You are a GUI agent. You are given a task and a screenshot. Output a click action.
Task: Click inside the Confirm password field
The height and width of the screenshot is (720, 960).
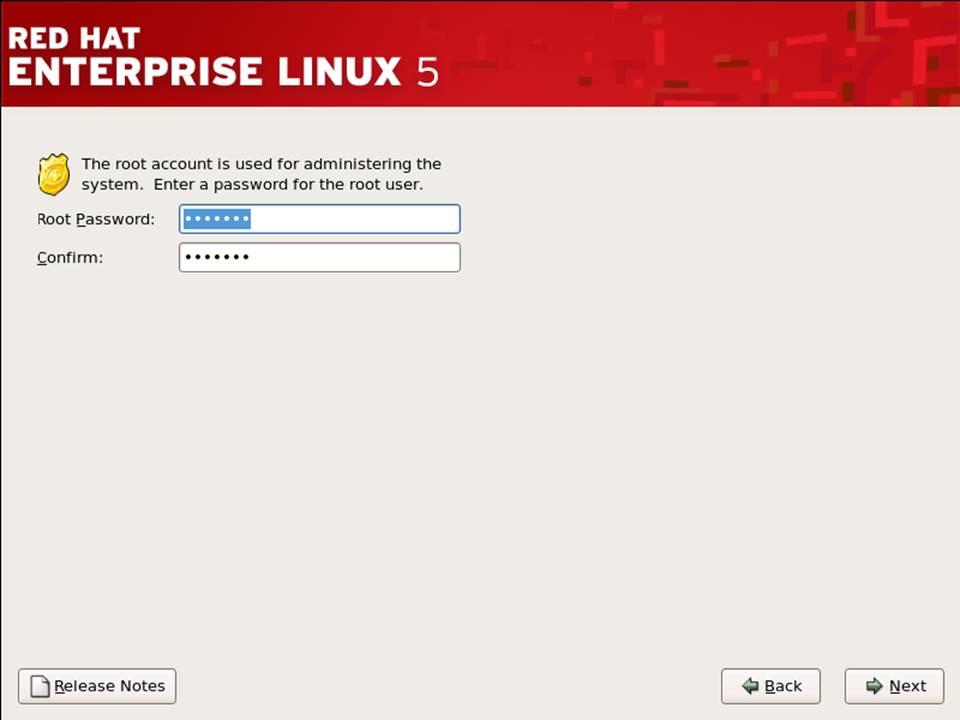(x=319, y=257)
